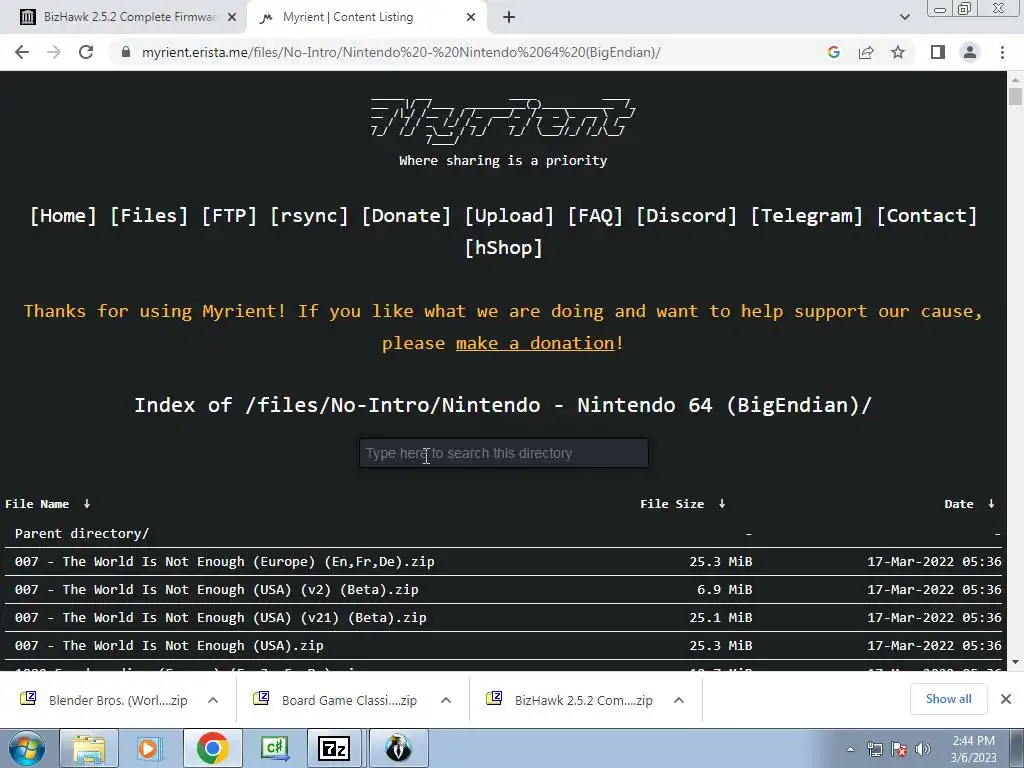Viewport: 1024px width, 768px height.
Task: Click page scrollbar down arrow
Action: coord(1015,662)
